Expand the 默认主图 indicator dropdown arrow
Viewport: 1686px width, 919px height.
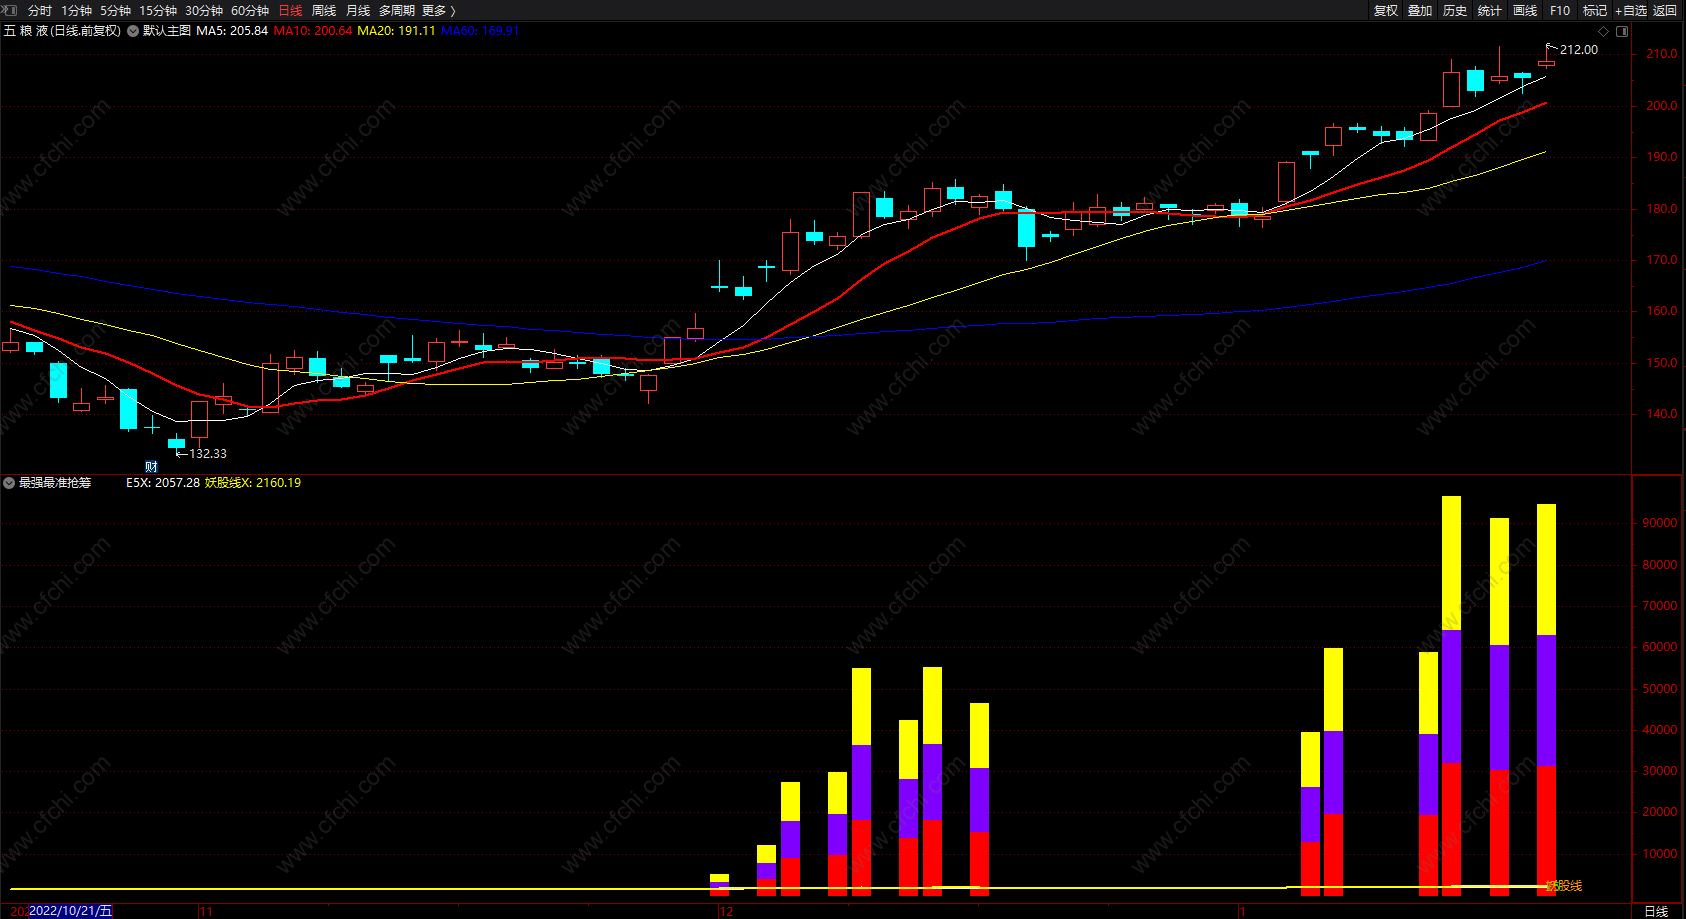(x=133, y=31)
